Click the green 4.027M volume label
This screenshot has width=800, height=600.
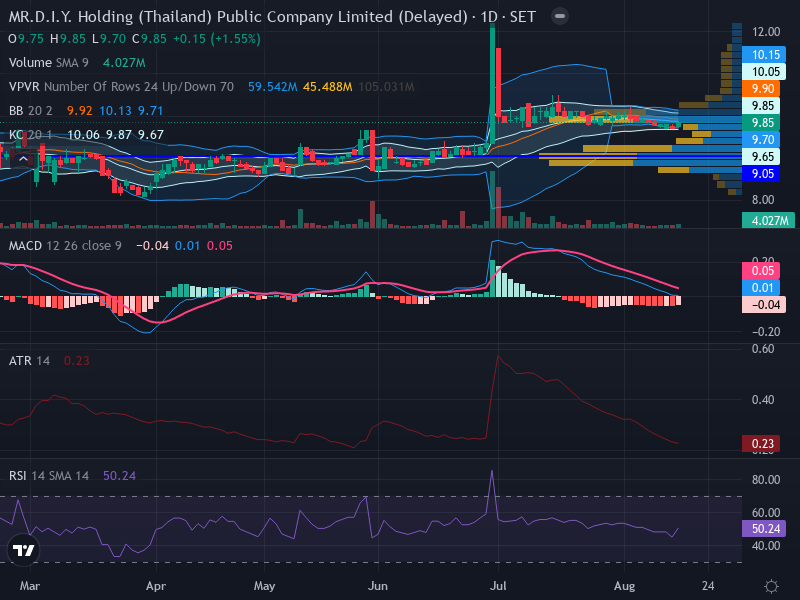768,220
